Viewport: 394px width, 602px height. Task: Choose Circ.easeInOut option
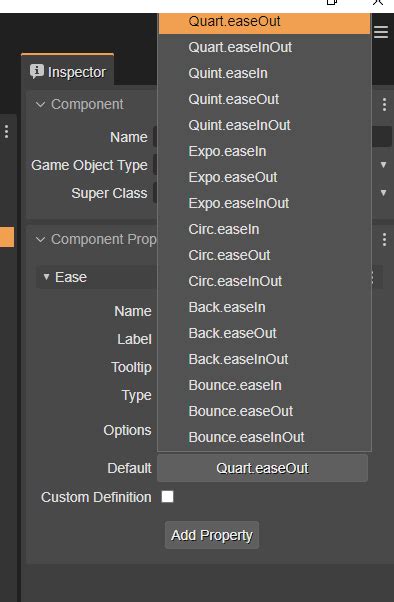click(264, 281)
